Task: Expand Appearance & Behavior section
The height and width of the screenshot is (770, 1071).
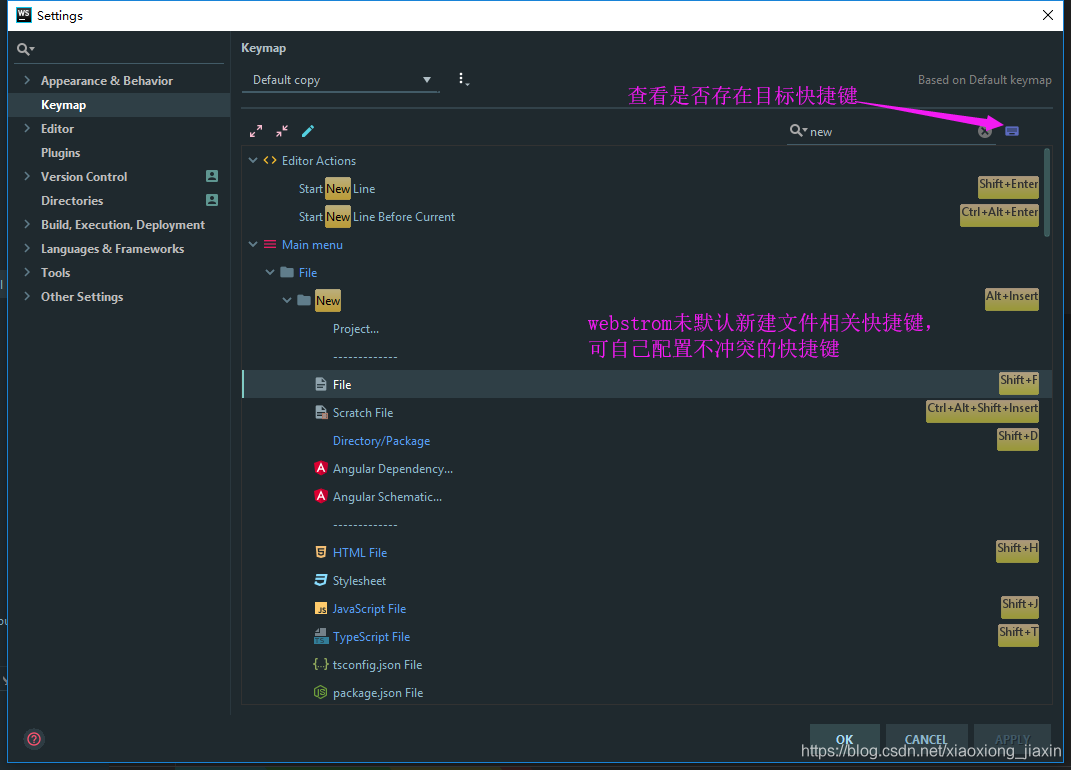Action: click(x=27, y=80)
